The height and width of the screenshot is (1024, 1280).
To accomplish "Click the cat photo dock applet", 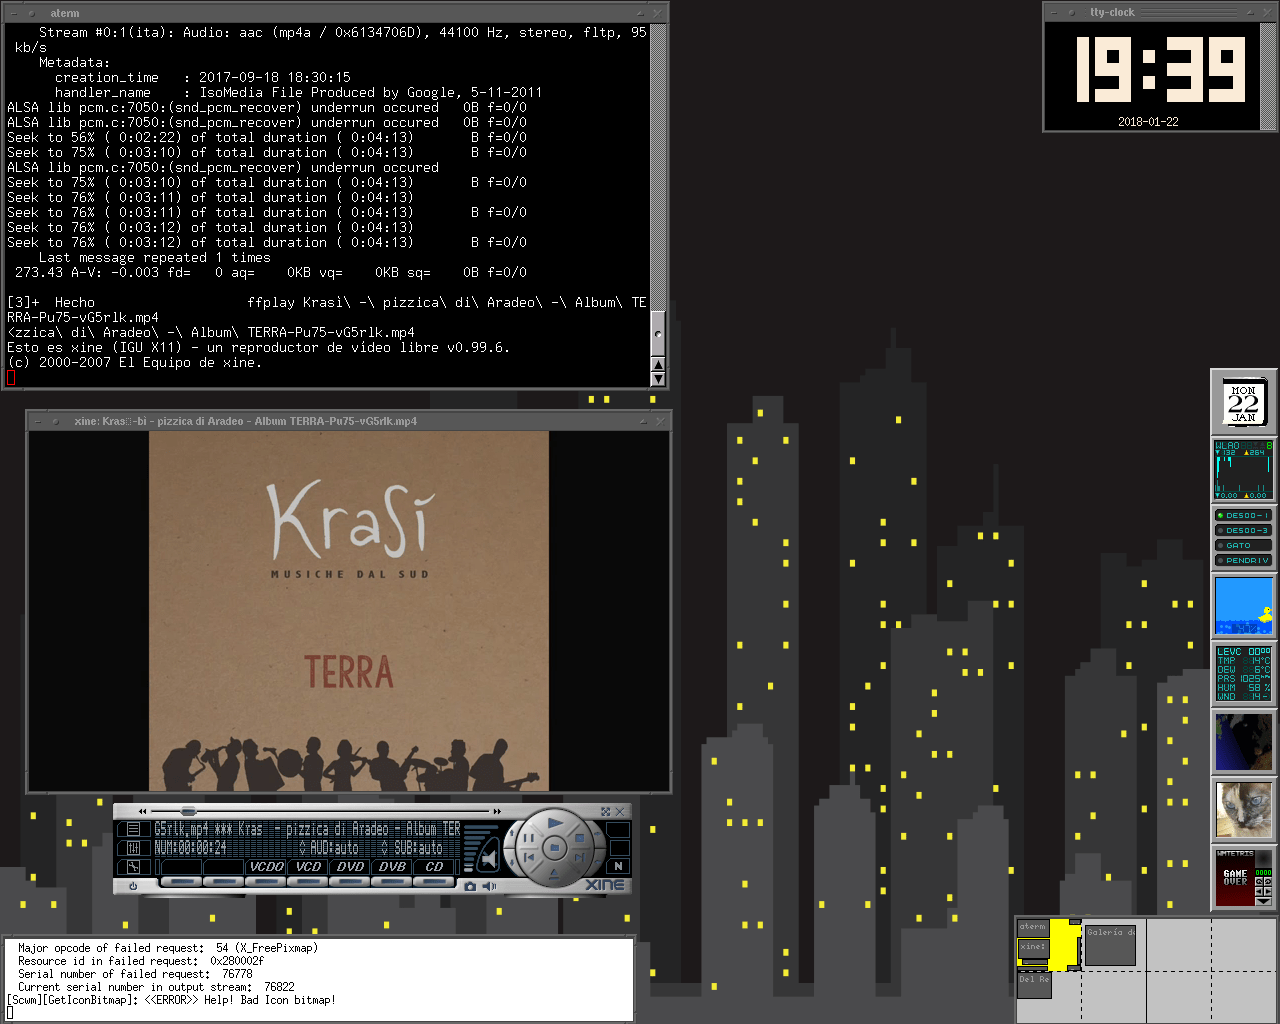I will point(1243,809).
